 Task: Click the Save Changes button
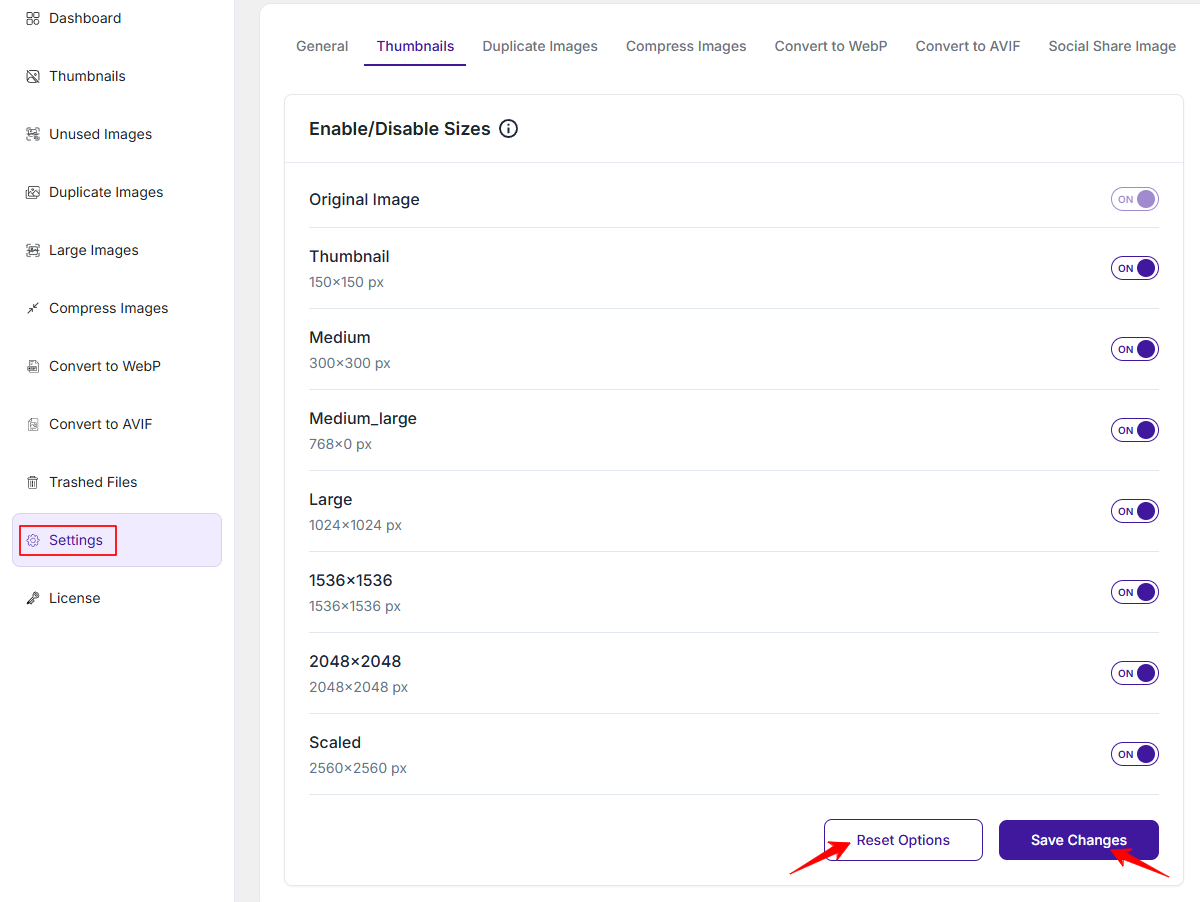pos(1079,840)
